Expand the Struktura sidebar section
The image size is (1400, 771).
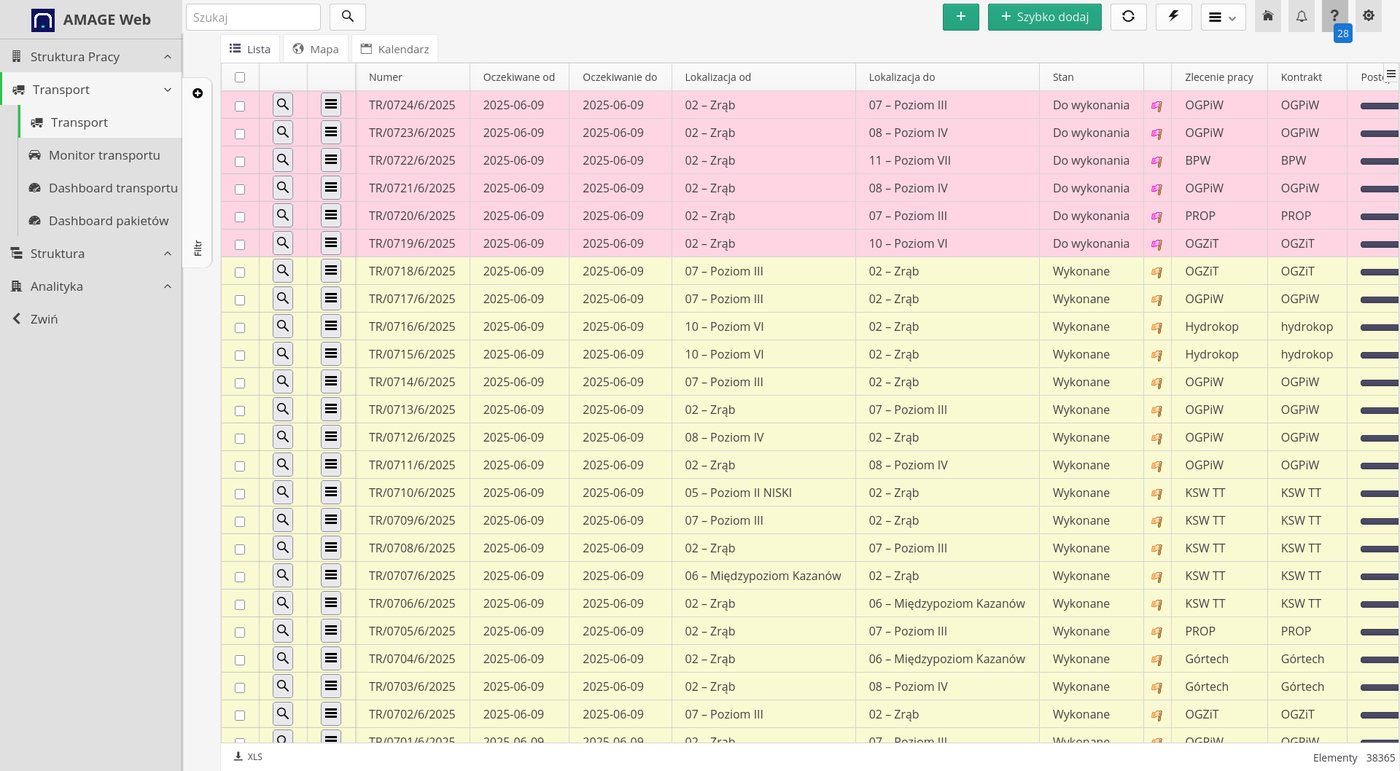pos(91,254)
